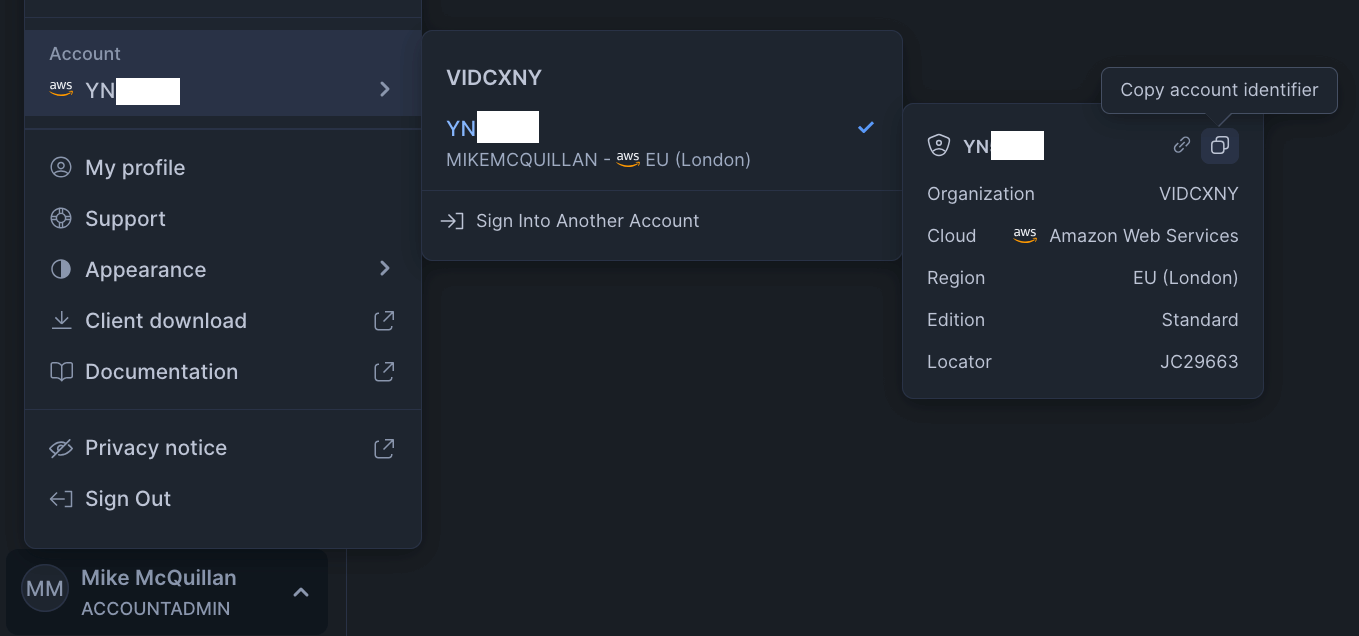
Task: Open the Client download link
Action: (x=165, y=321)
